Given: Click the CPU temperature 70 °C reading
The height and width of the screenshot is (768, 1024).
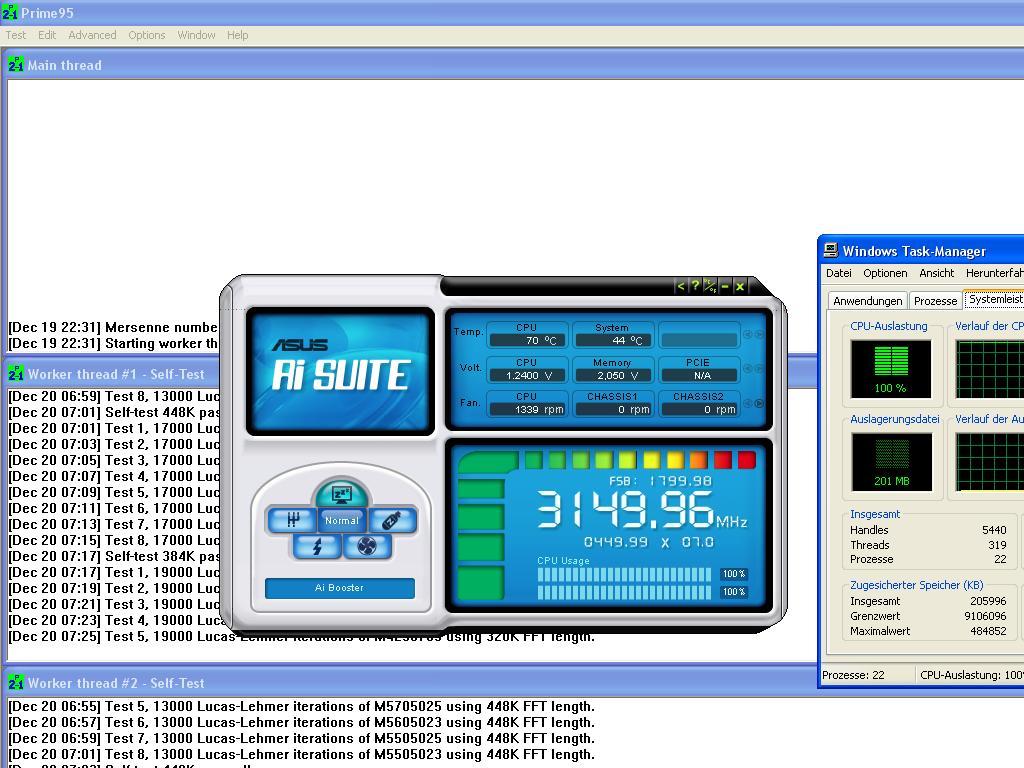Looking at the screenshot, I should click(x=527, y=340).
